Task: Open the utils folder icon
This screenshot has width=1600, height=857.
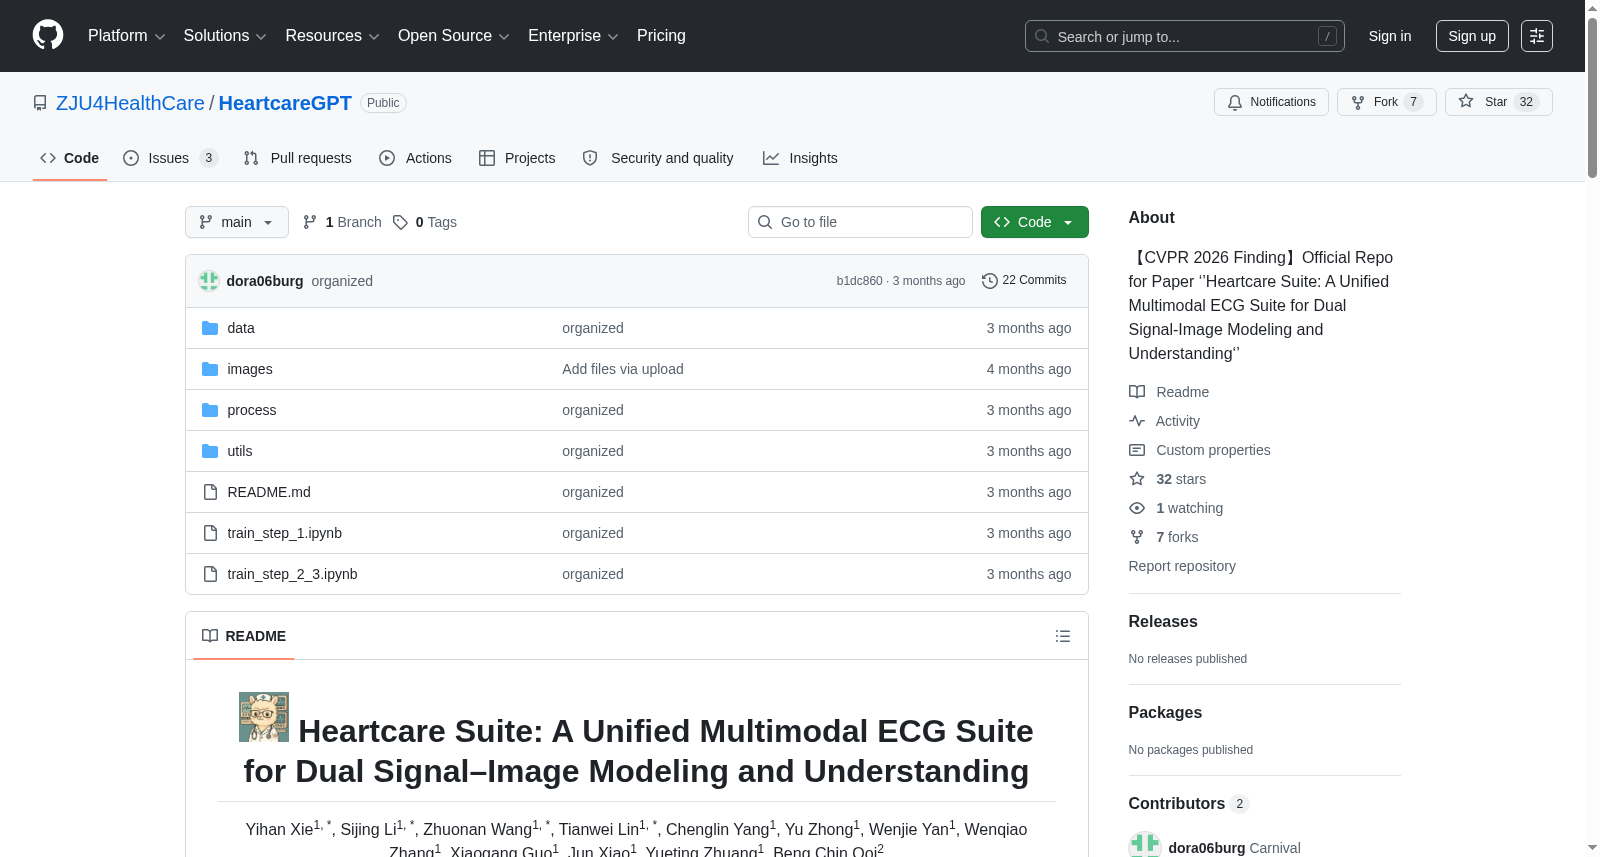Action: [210, 451]
